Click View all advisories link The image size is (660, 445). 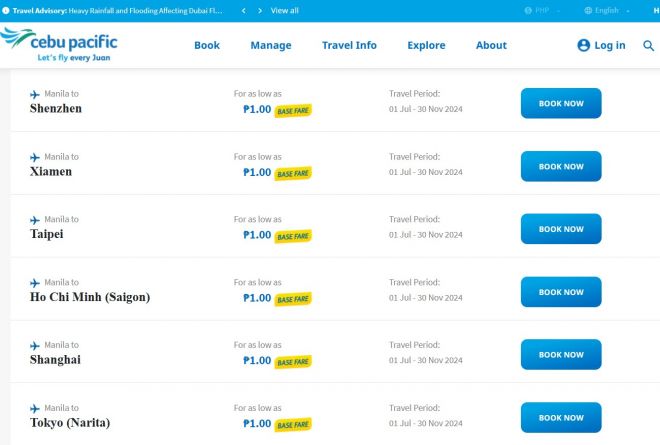285,11
